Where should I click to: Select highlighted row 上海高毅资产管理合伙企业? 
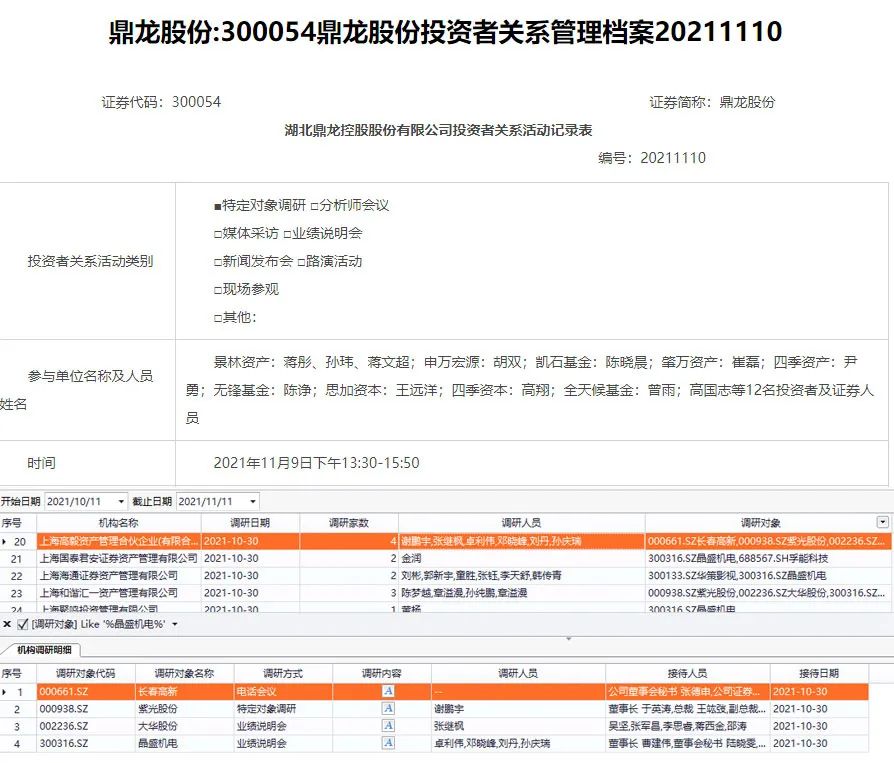[446, 541]
